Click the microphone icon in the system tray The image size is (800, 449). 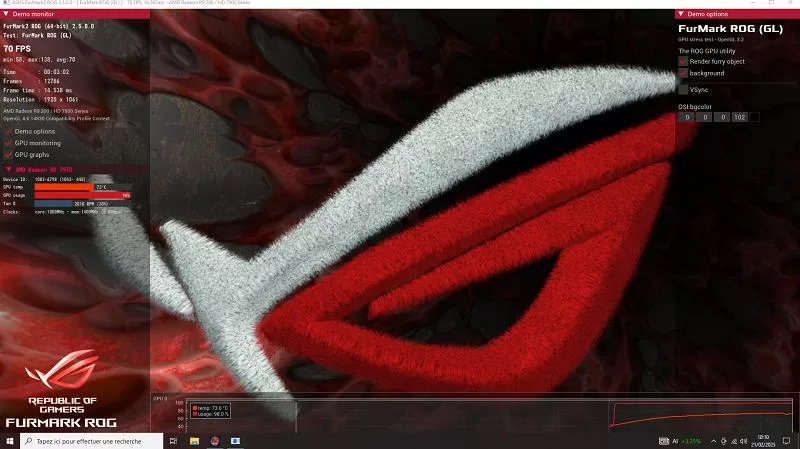(x=723, y=441)
